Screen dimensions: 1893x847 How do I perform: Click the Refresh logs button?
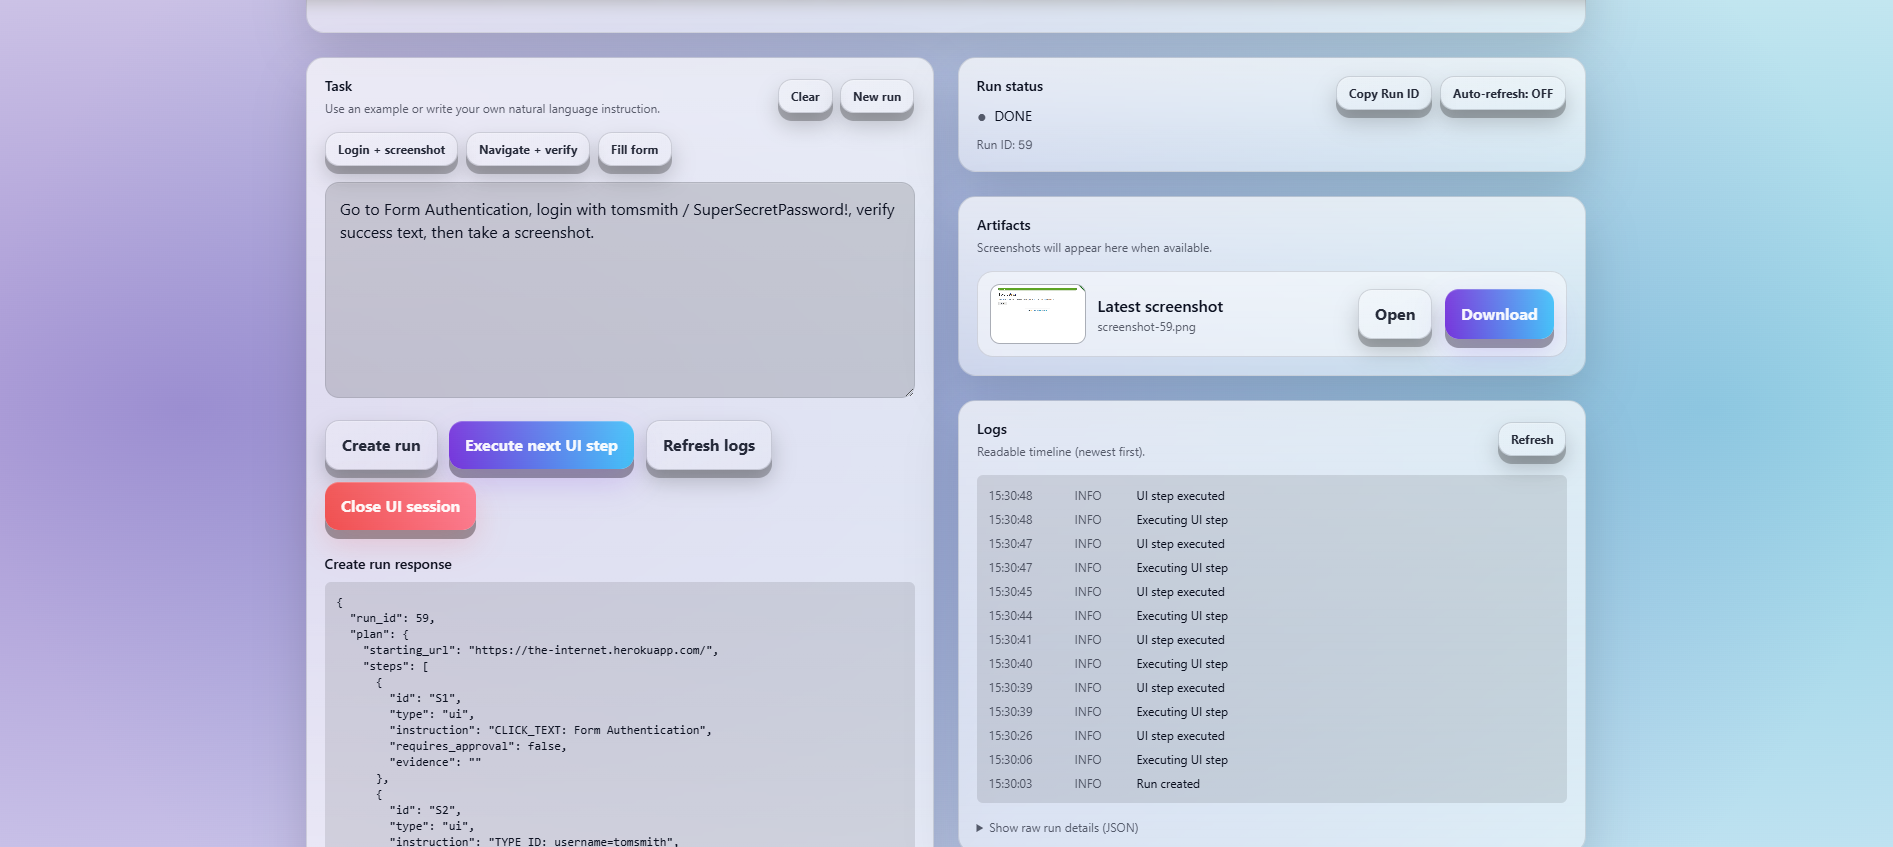coord(709,446)
